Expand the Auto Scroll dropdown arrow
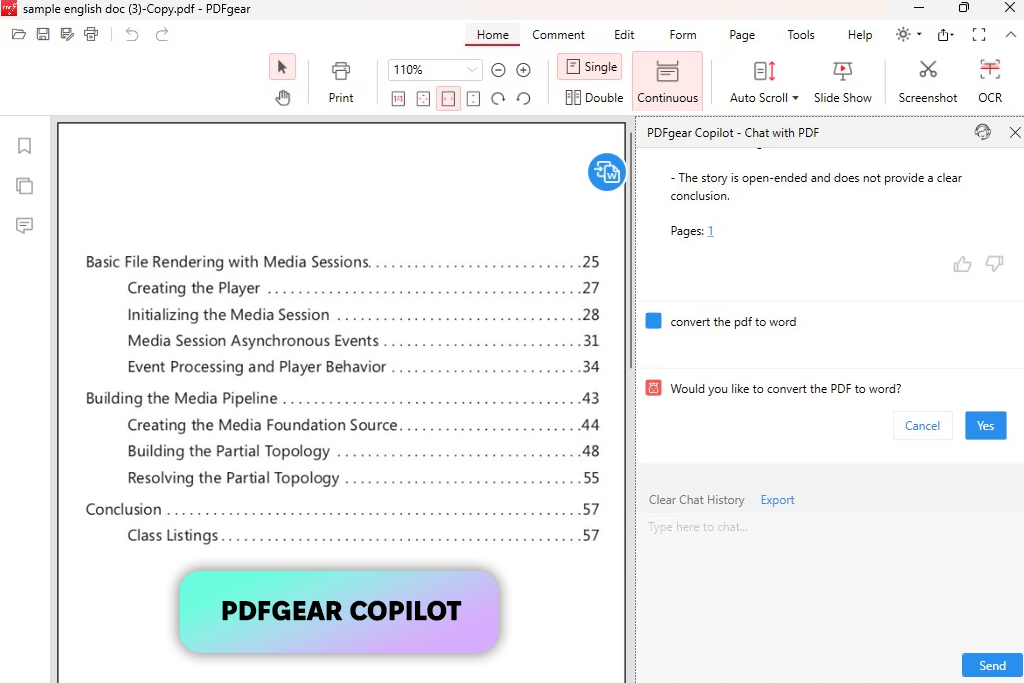The width and height of the screenshot is (1024, 683). [x=795, y=98]
